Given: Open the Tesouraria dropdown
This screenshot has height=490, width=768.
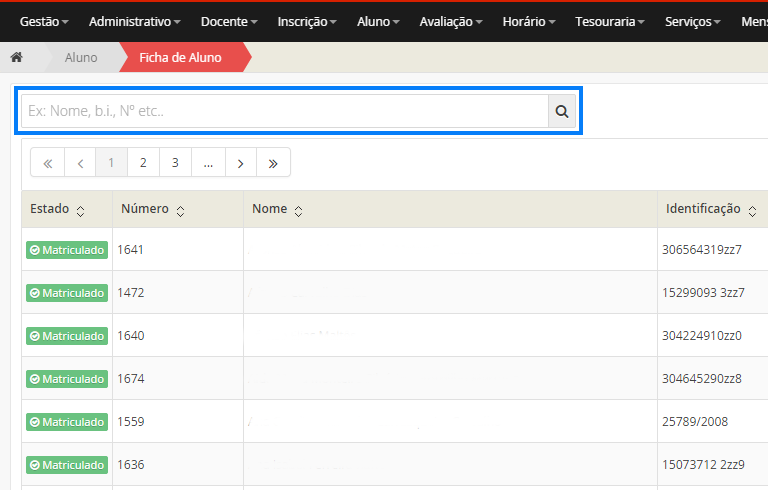Looking at the screenshot, I should point(610,21).
